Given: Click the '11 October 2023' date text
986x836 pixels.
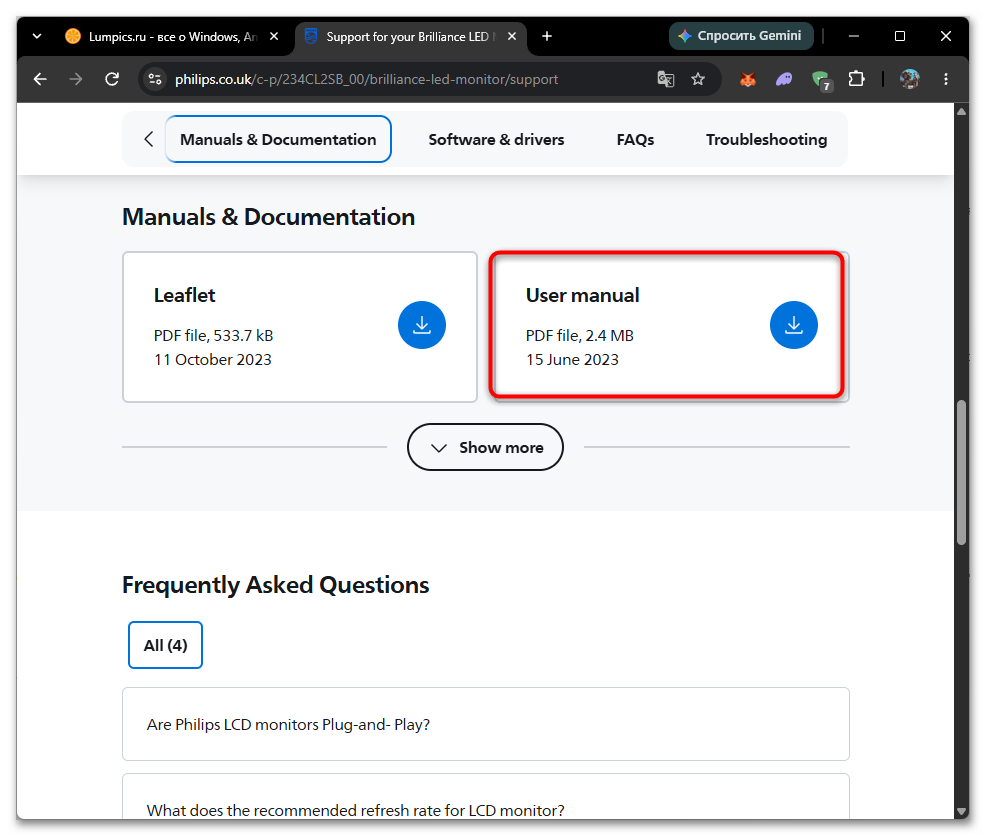Looking at the screenshot, I should [213, 359].
